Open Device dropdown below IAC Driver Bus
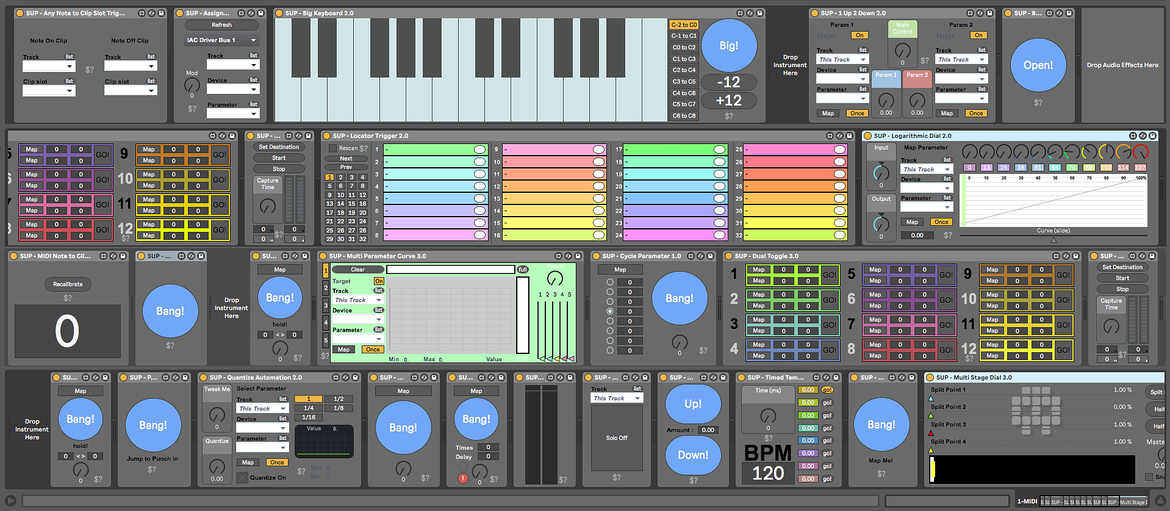 pos(234,89)
